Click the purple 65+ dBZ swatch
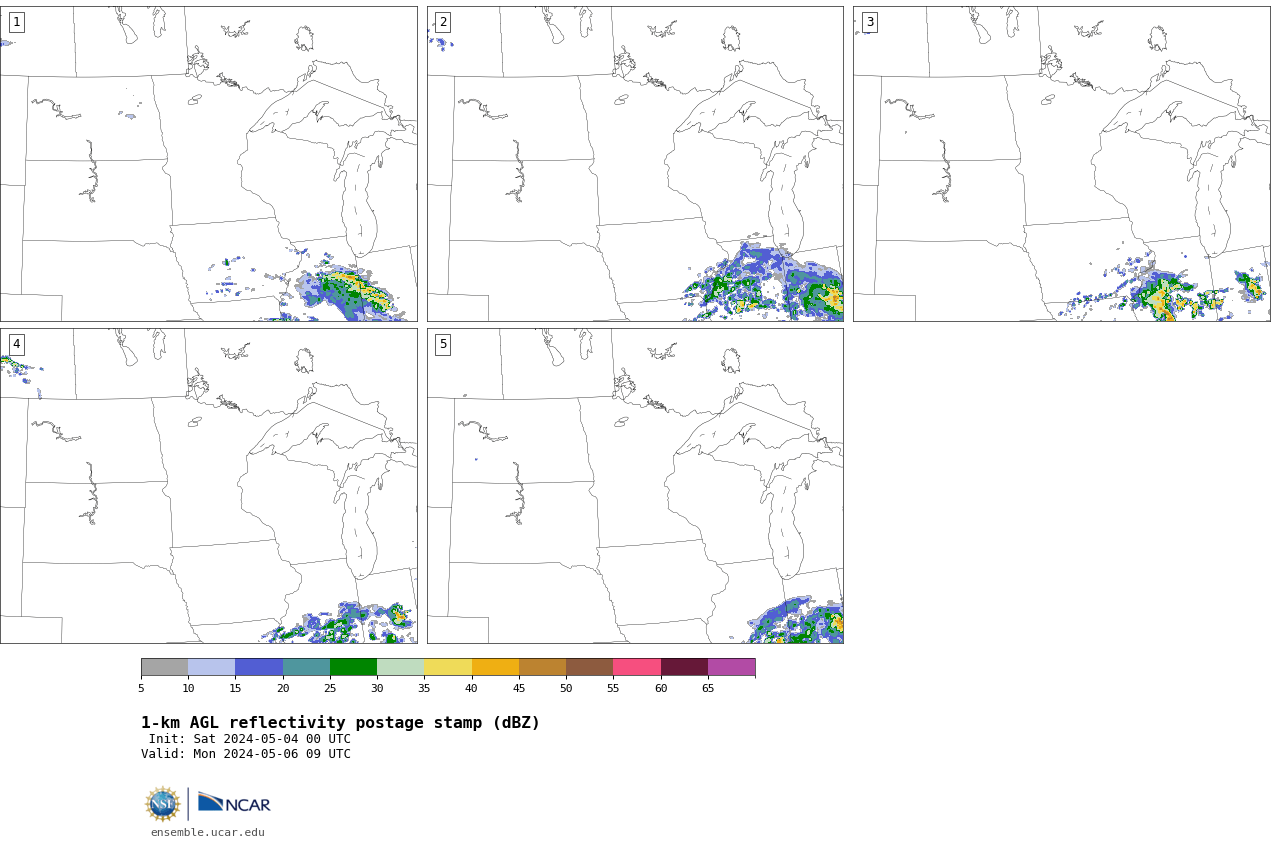Image resolution: width=1280 pixels, height=844 pixels. point(731,667)
